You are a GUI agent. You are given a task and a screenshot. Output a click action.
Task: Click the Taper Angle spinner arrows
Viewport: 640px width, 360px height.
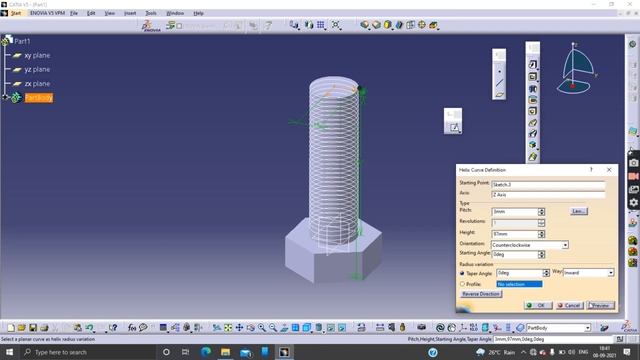(x=546, y=273)
